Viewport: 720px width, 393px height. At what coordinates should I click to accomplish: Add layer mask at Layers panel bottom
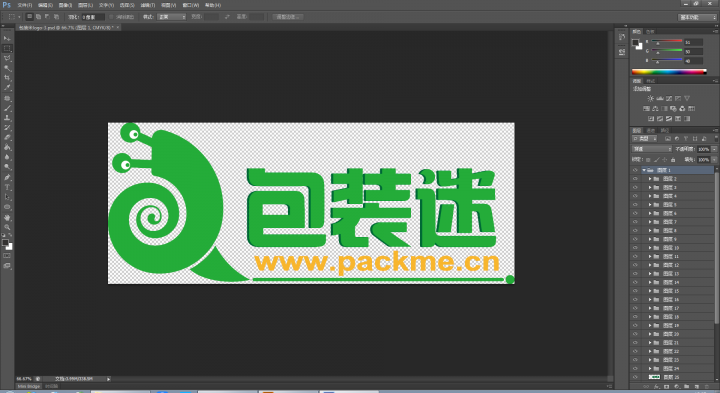click(x=666, y=387)
